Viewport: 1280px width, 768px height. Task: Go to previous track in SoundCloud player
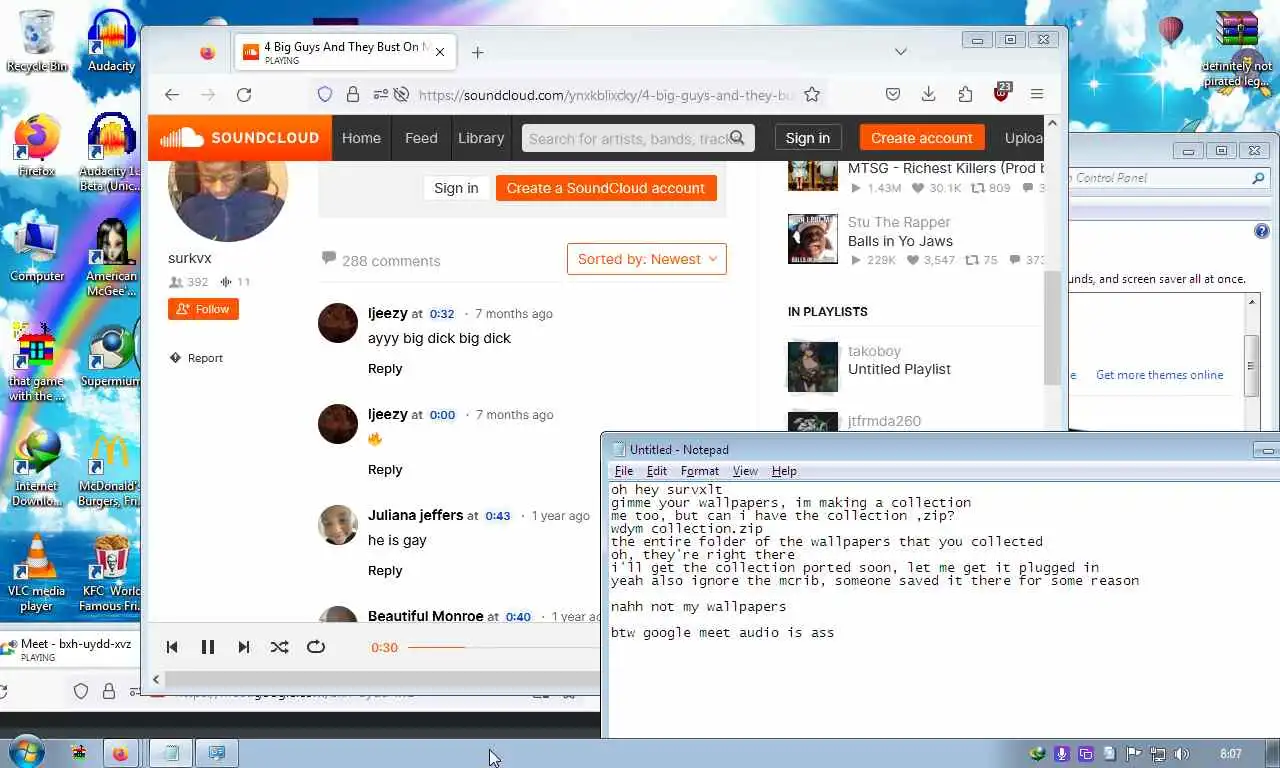point(172,647)
